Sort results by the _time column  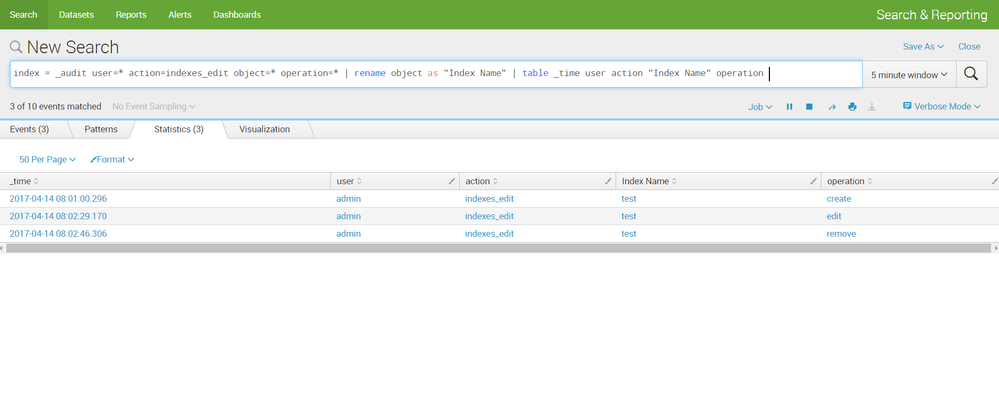24,181
